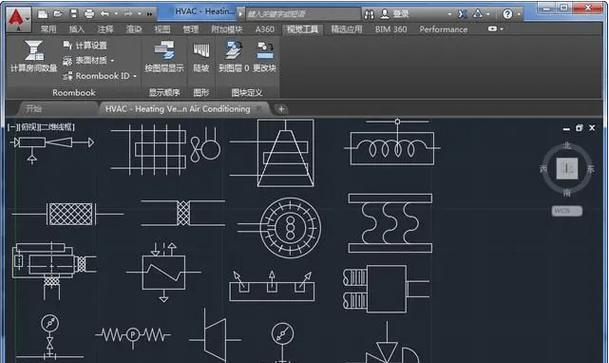This screenshot has width=609, height=363.
Task: Expand the 表面材质 surface material dropdown
Action: point(112,61)
